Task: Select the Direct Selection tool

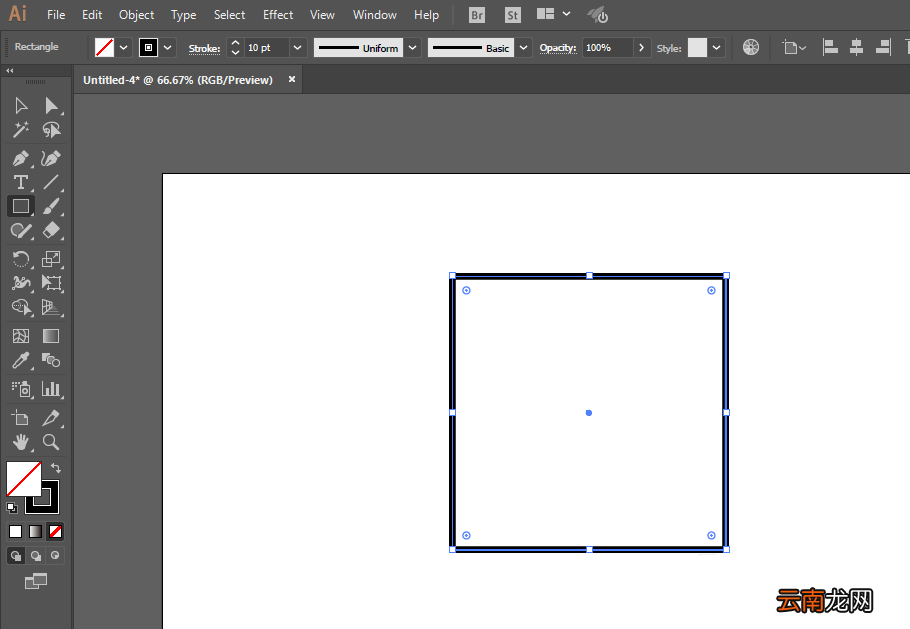Action: pyautogui.click(x=51, y=106)
